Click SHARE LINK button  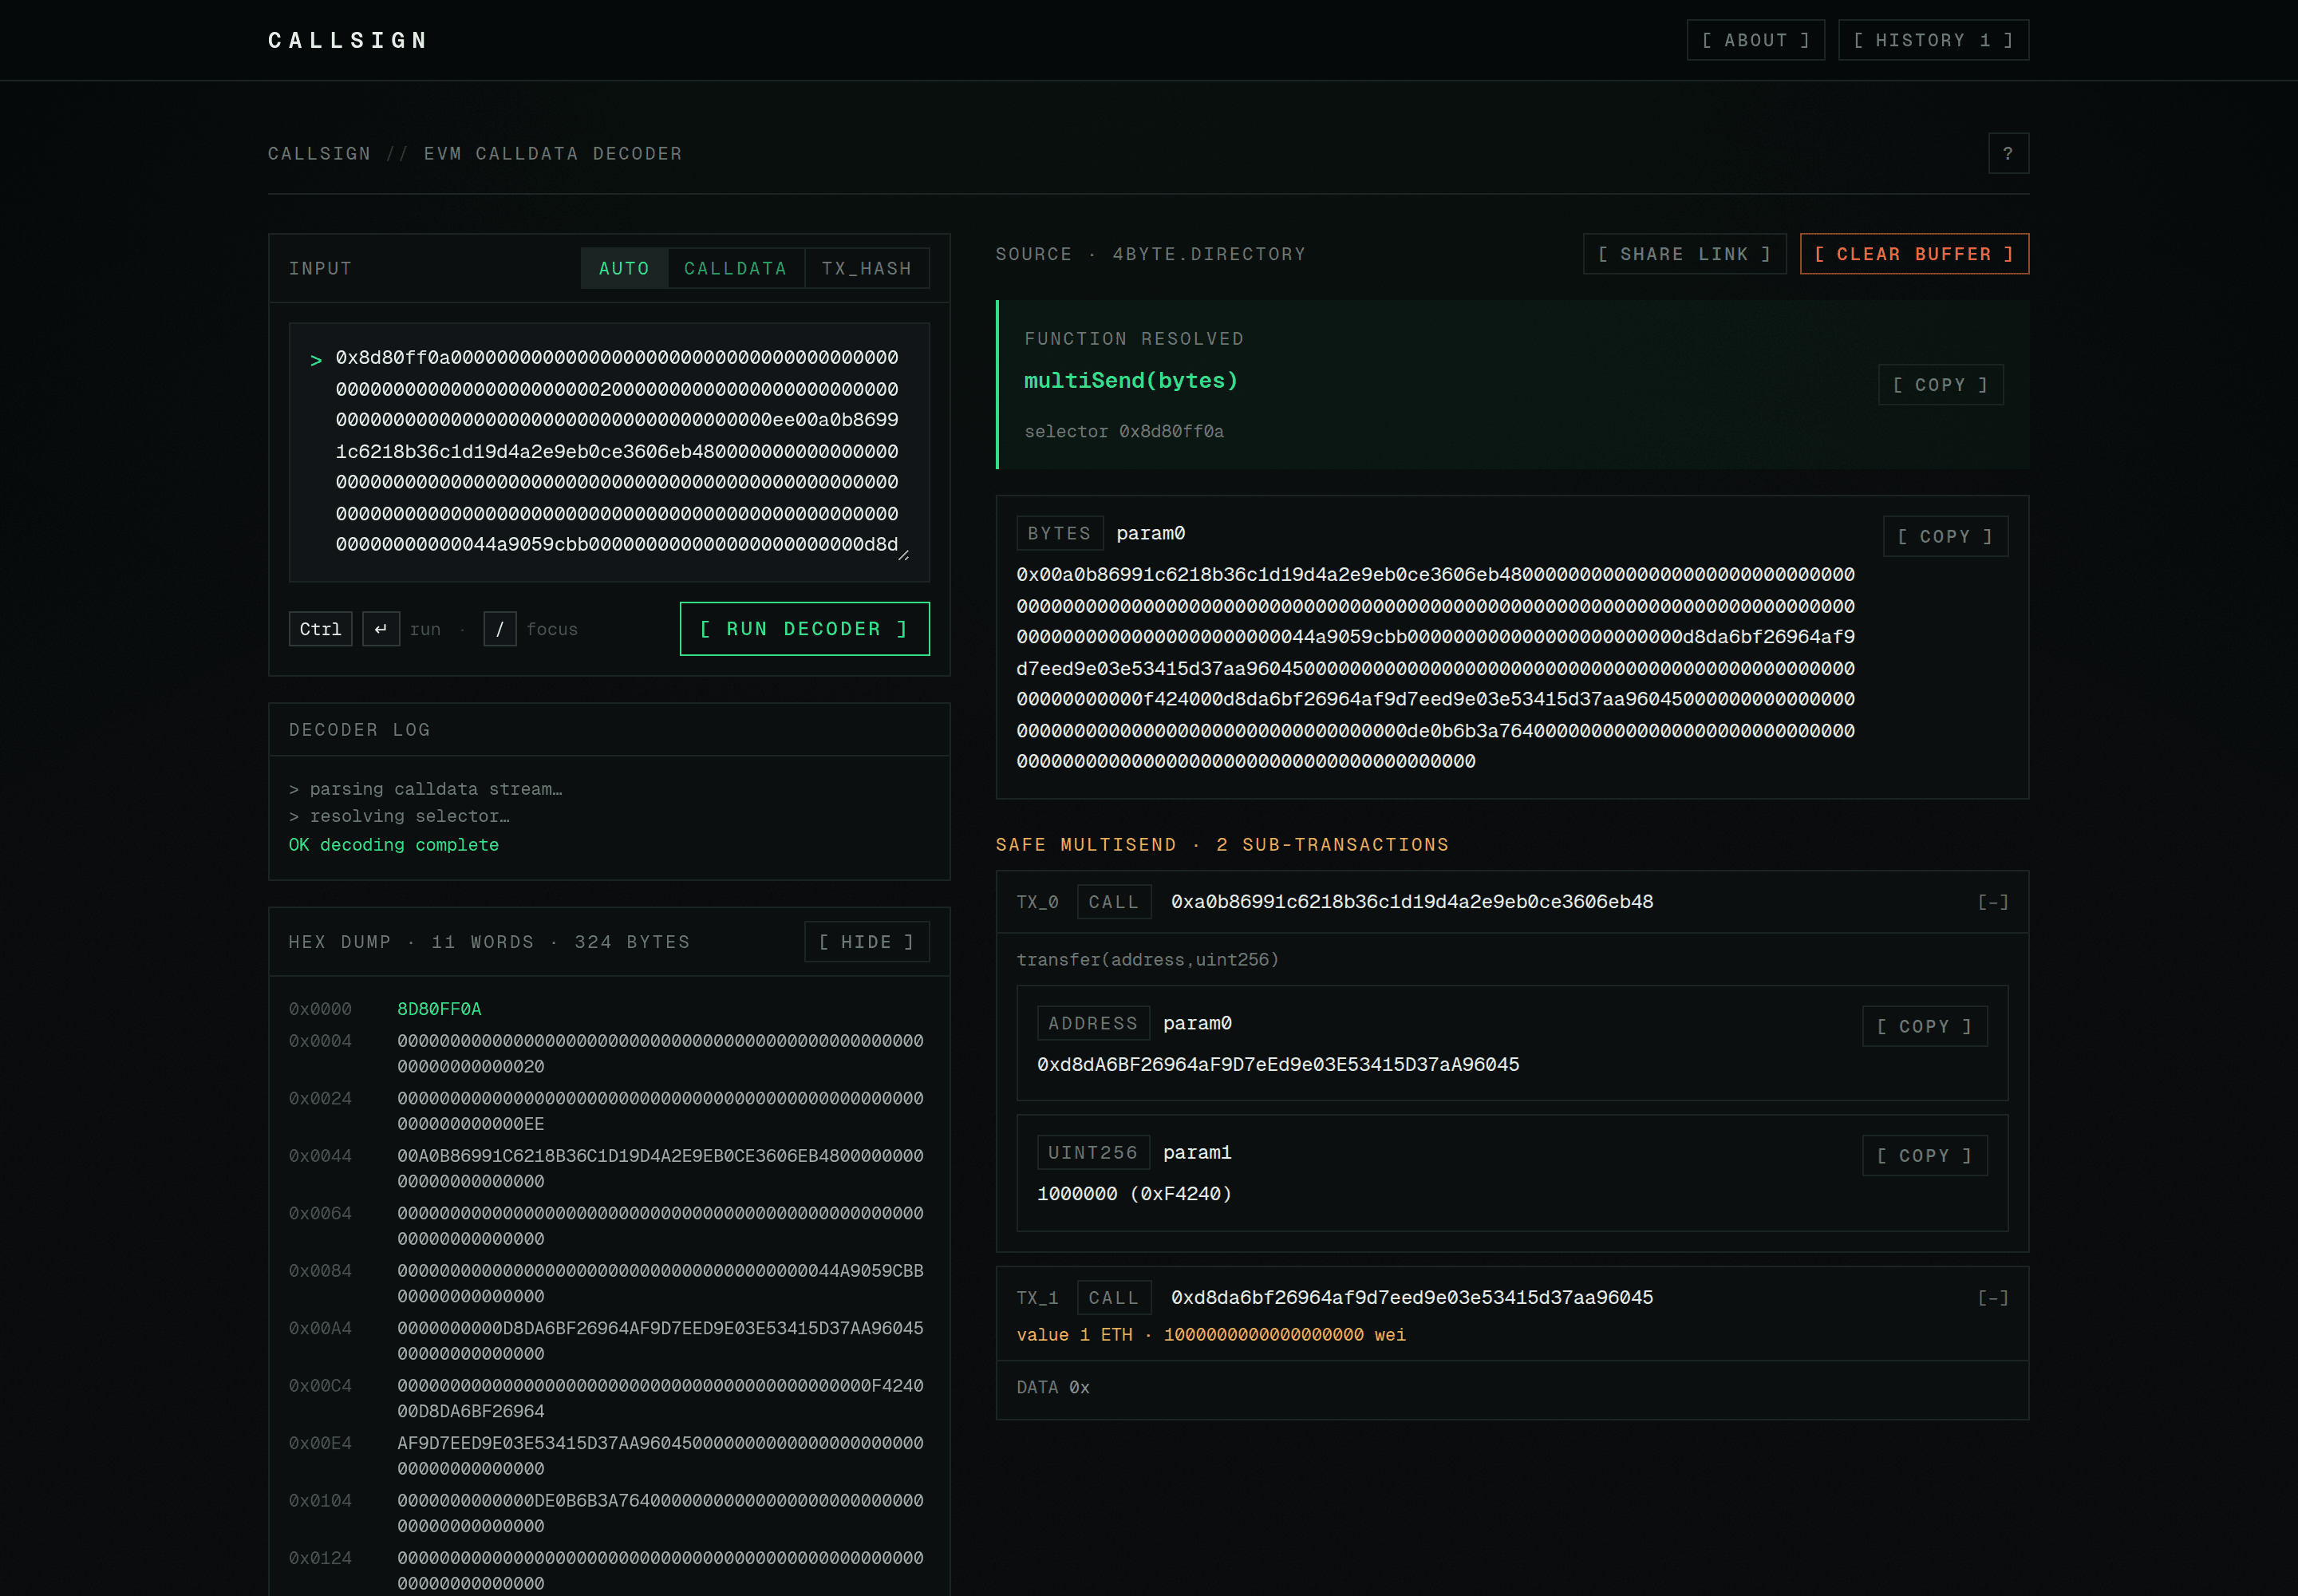click(1684, 254)
